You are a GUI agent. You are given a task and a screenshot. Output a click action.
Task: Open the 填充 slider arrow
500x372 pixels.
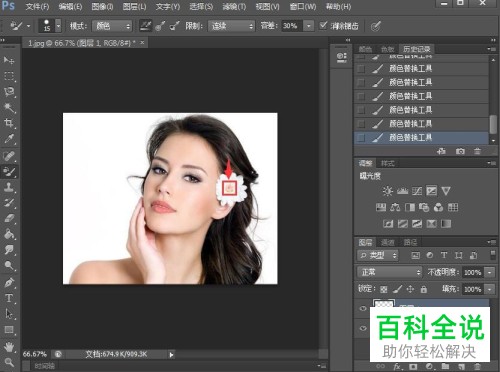(490, 289)
